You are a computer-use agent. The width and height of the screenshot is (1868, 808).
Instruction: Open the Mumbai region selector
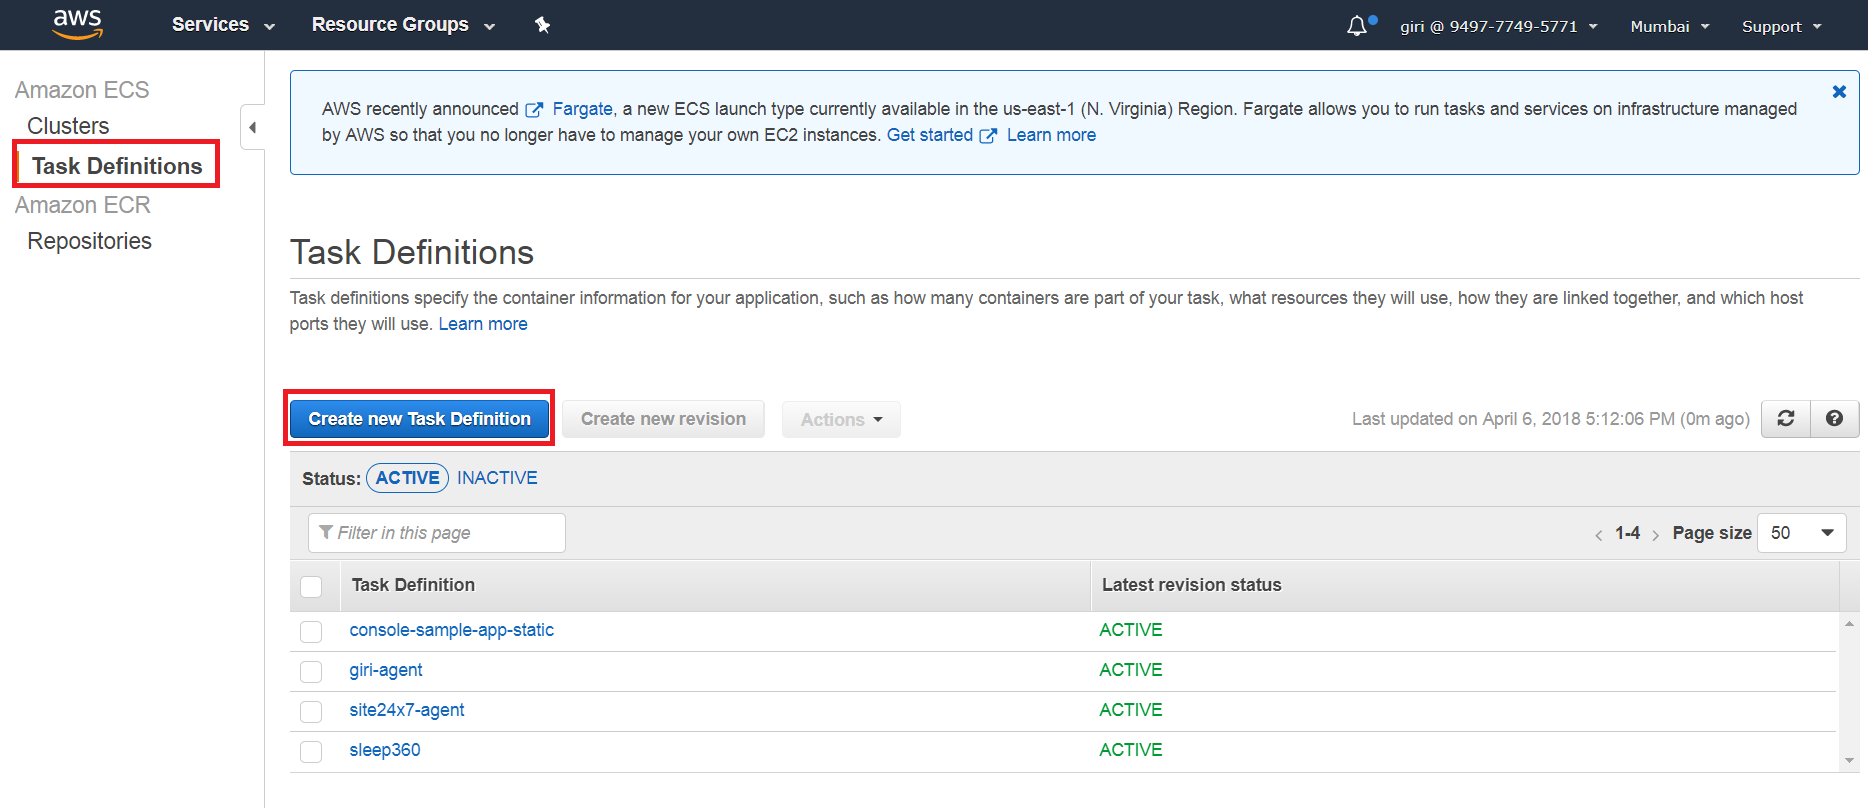1669,27
